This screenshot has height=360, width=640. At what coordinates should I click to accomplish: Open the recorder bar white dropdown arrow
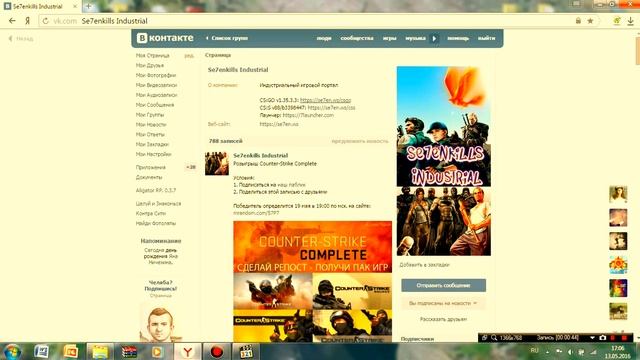(x=592, y=338)
